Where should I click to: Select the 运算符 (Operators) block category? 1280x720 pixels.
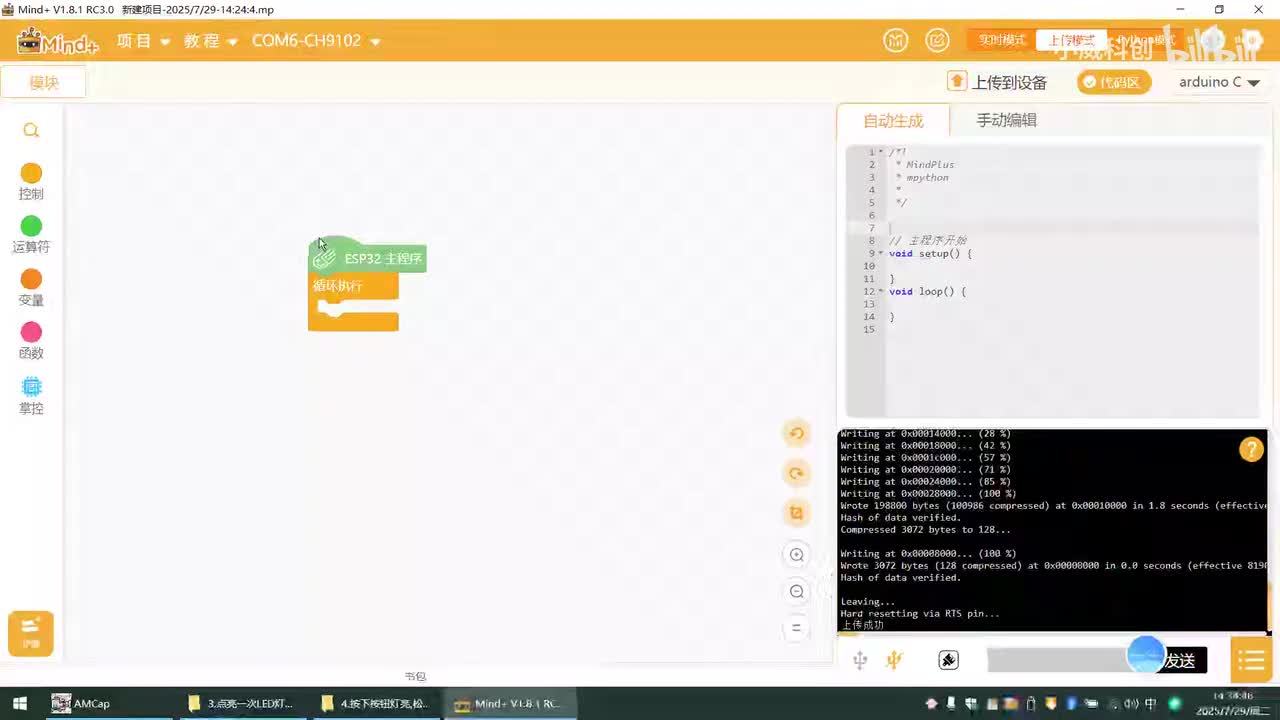pos(31,235)
